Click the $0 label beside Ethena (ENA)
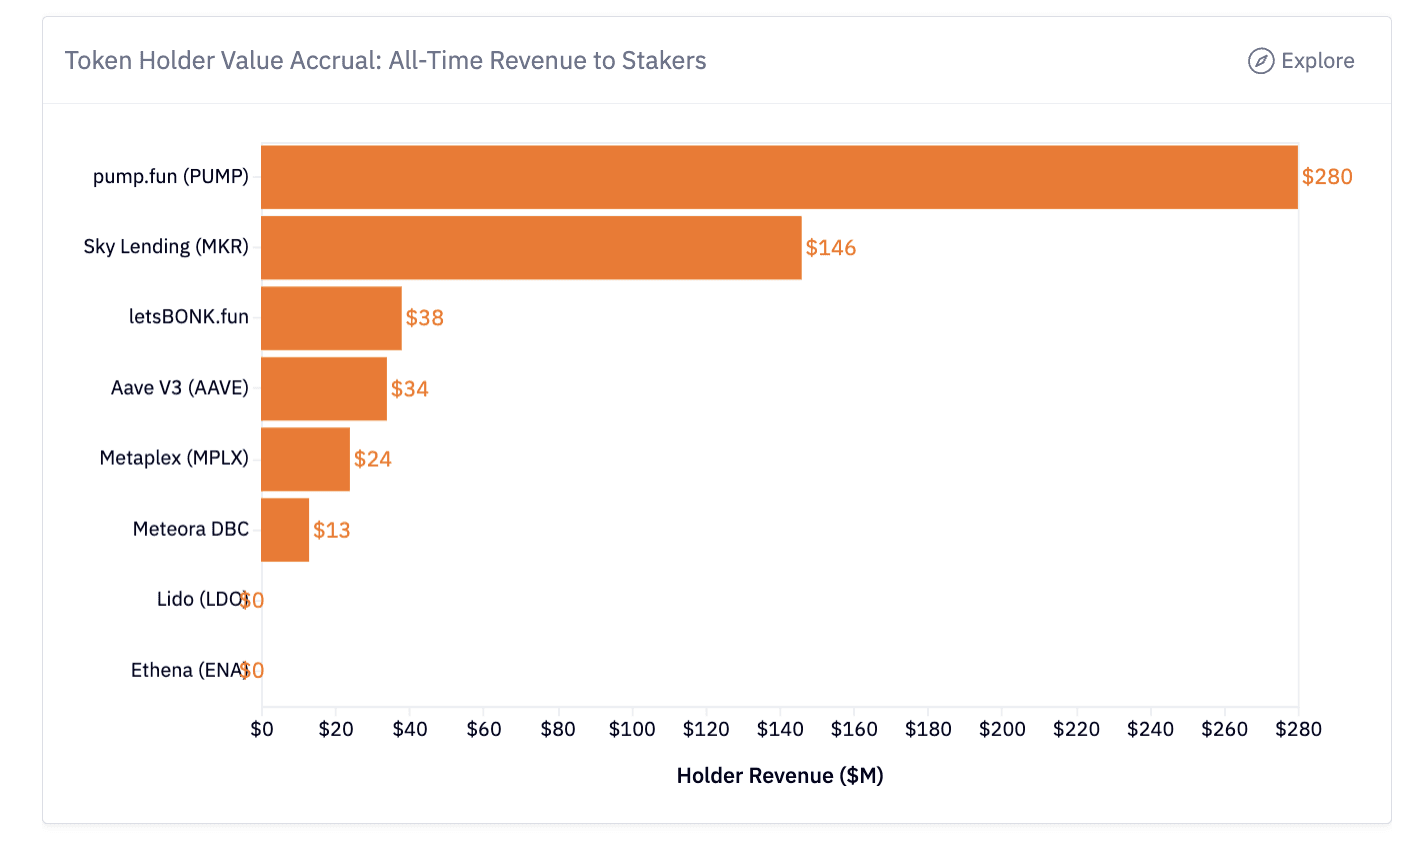Viewport: 1424px width, 852px height. [x=253, y=670]
